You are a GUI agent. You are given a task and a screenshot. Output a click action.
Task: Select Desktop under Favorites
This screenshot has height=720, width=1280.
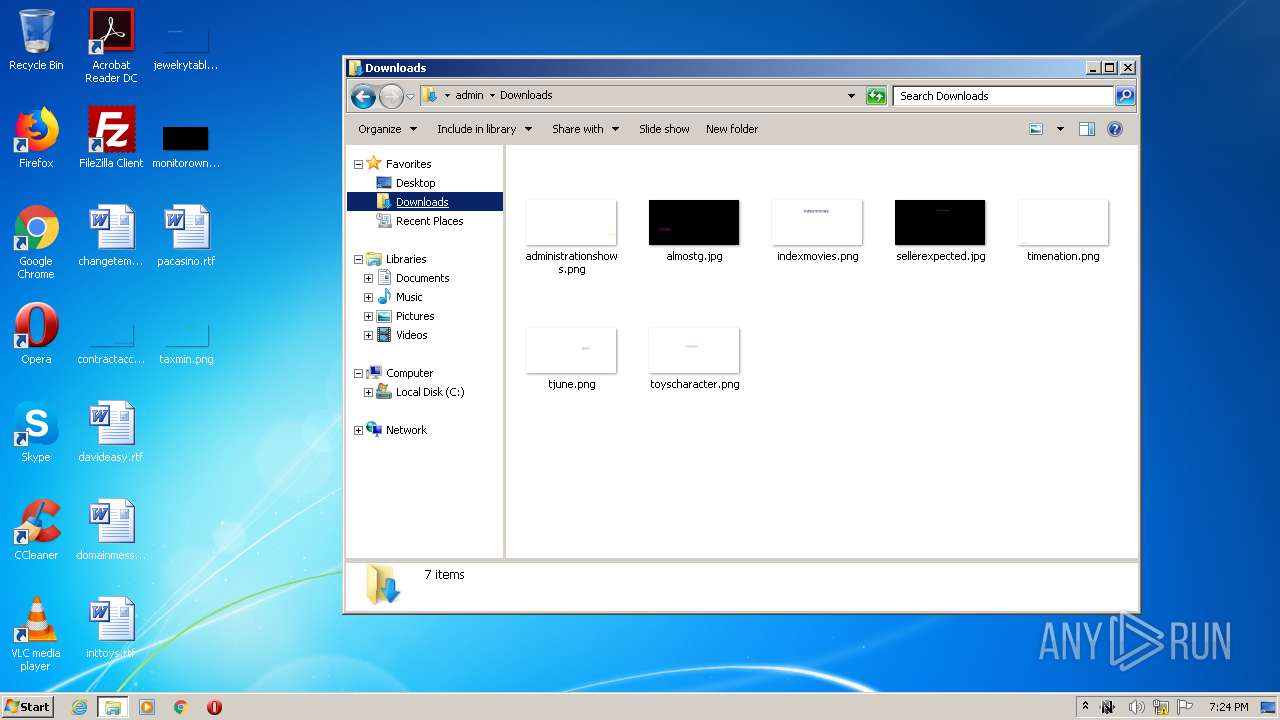pyautogui.click(x=415, y=183)
